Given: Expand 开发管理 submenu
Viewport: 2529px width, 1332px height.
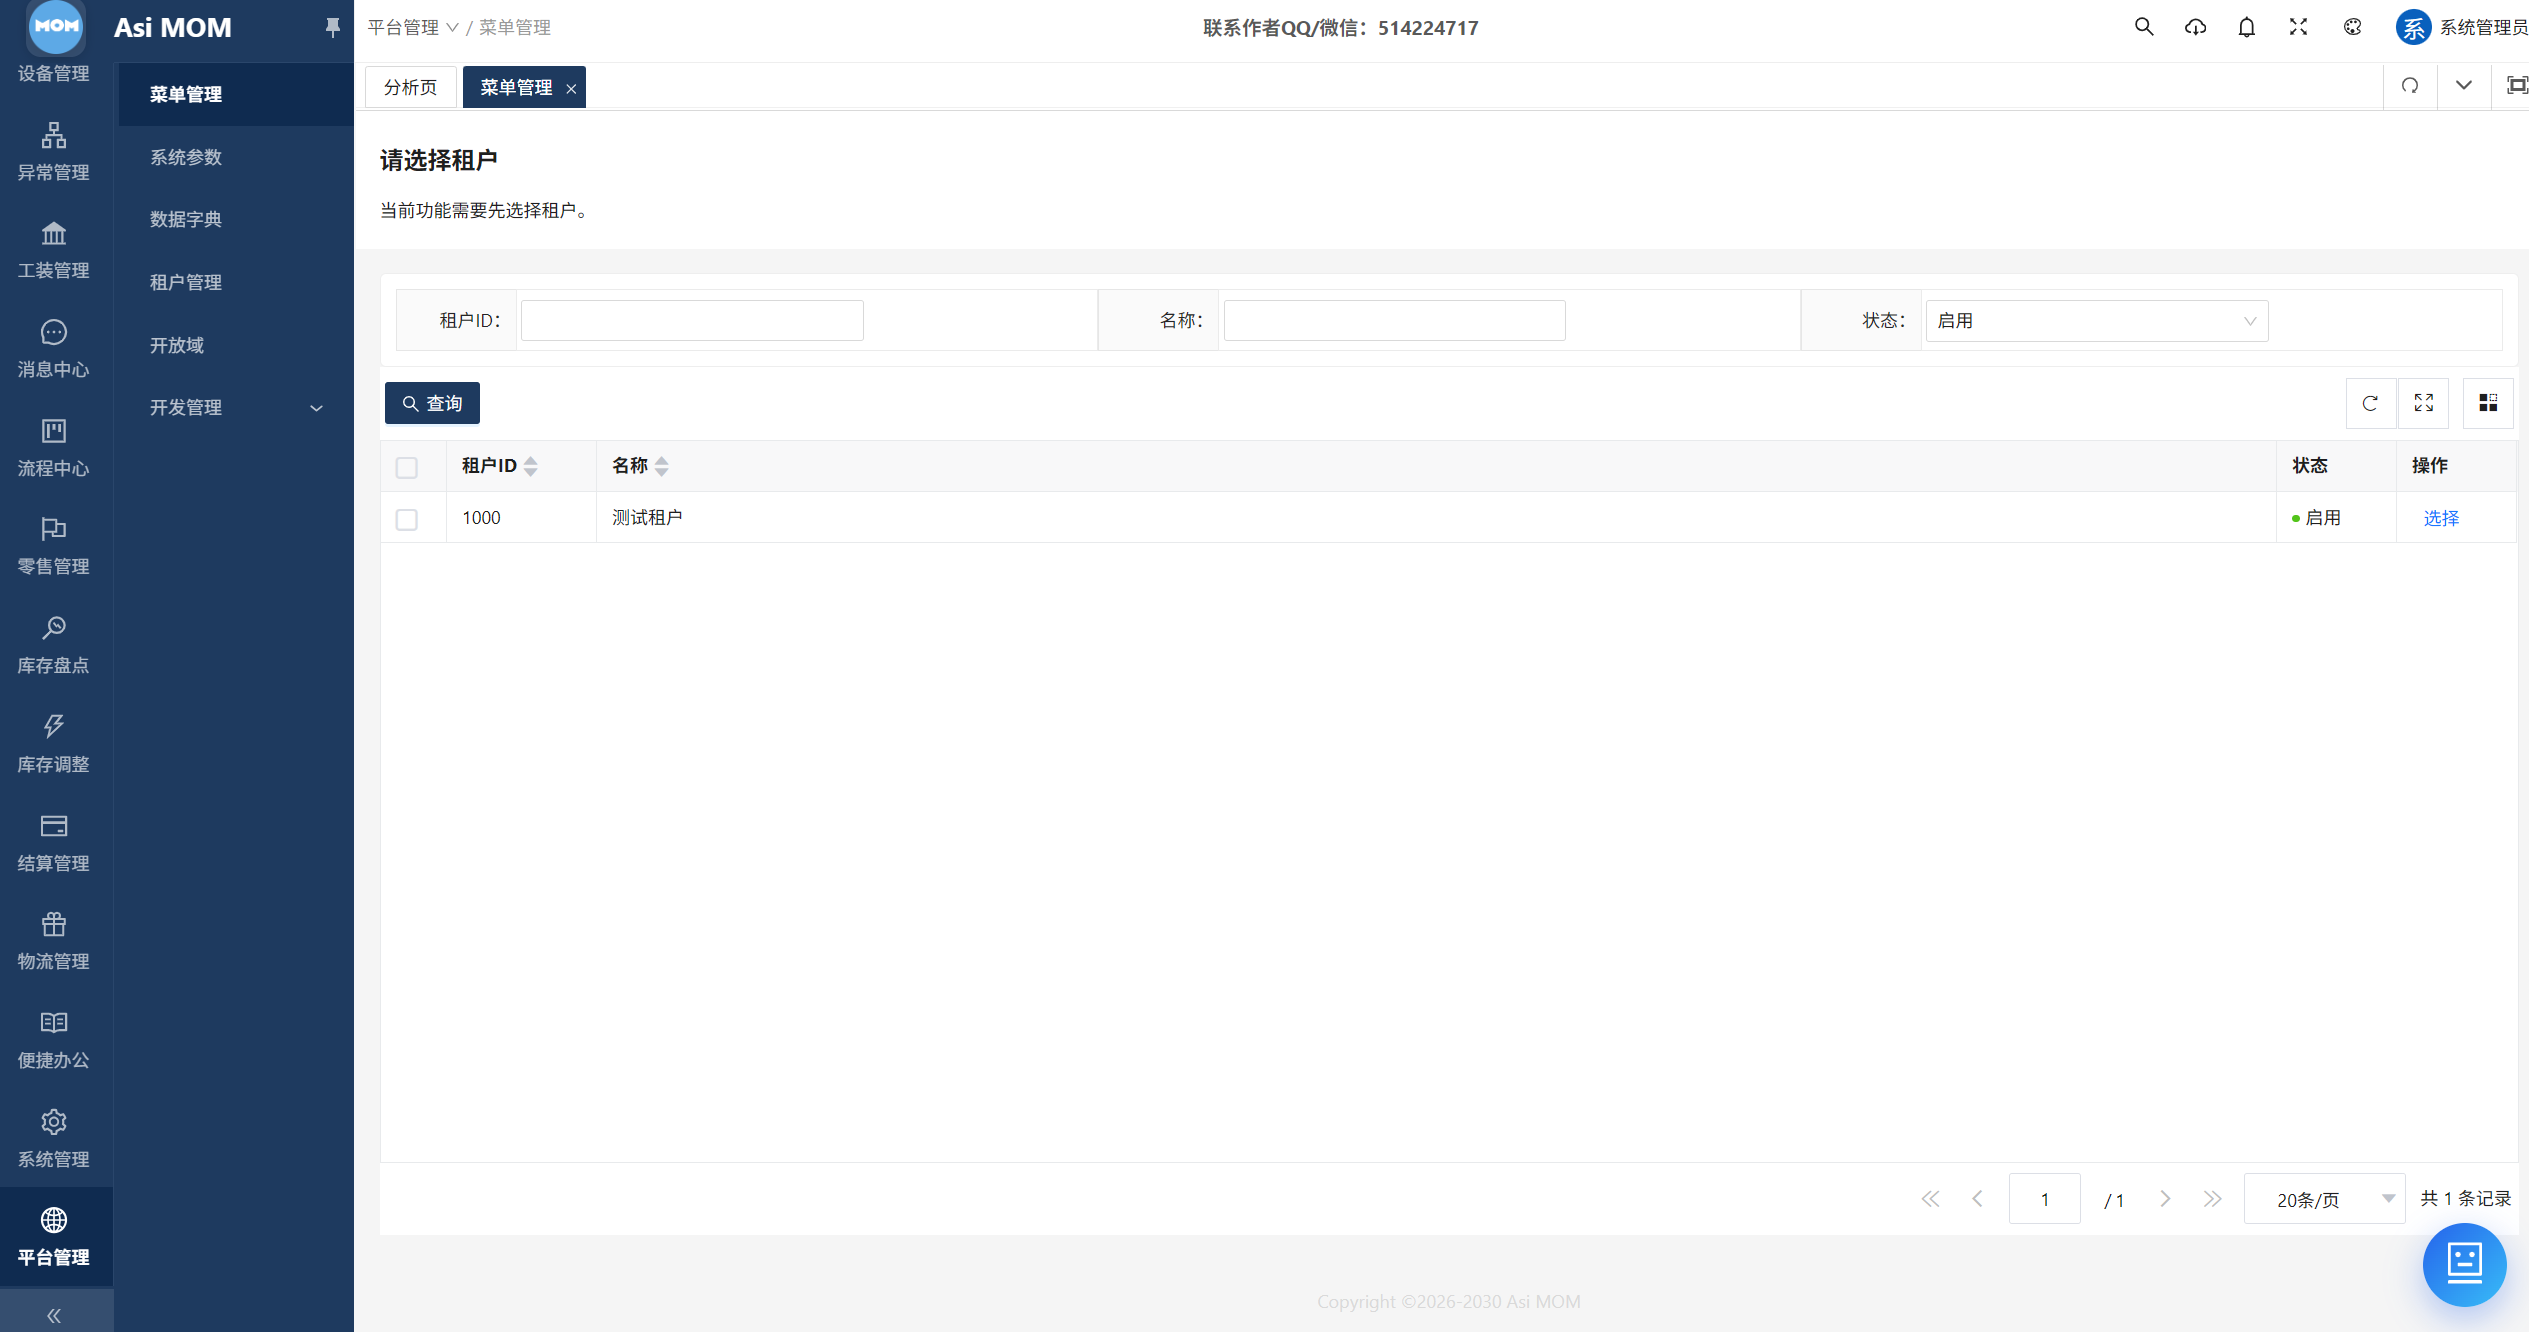Looking at the screenshot, I should click(236, 407).
